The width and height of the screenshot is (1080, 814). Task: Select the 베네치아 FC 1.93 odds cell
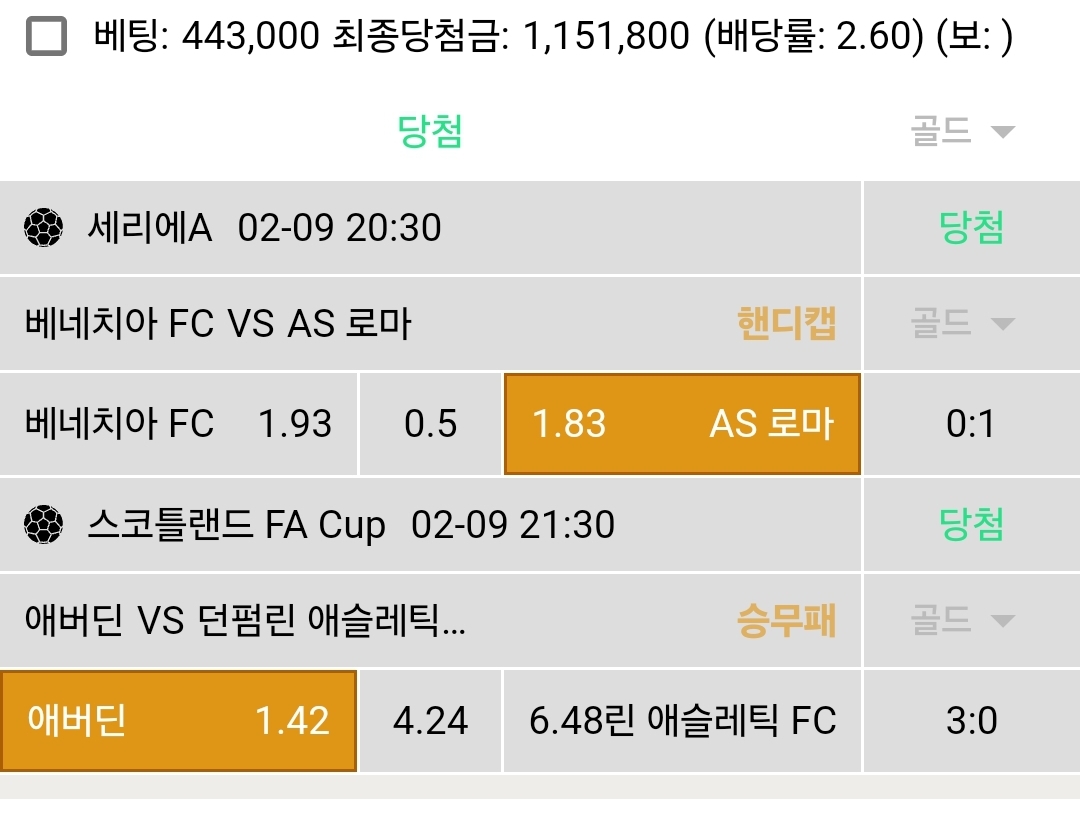click(178, 424)
